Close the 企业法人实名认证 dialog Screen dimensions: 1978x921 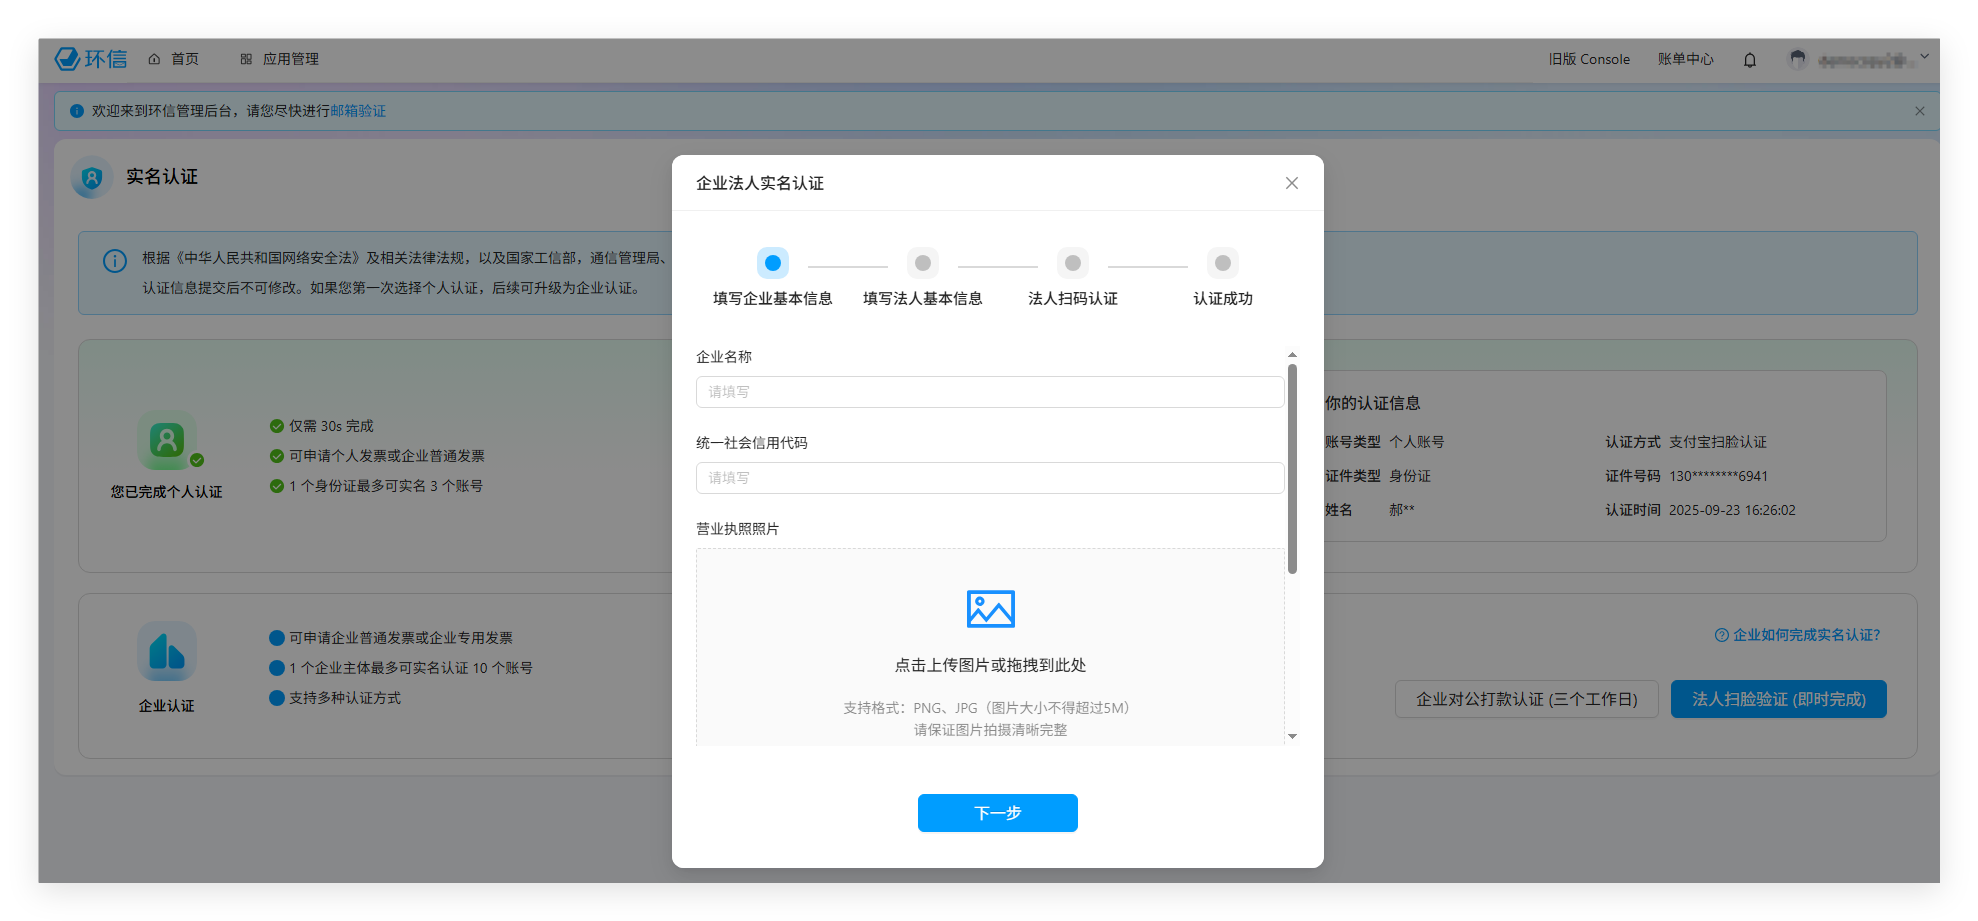point(1291,183)
